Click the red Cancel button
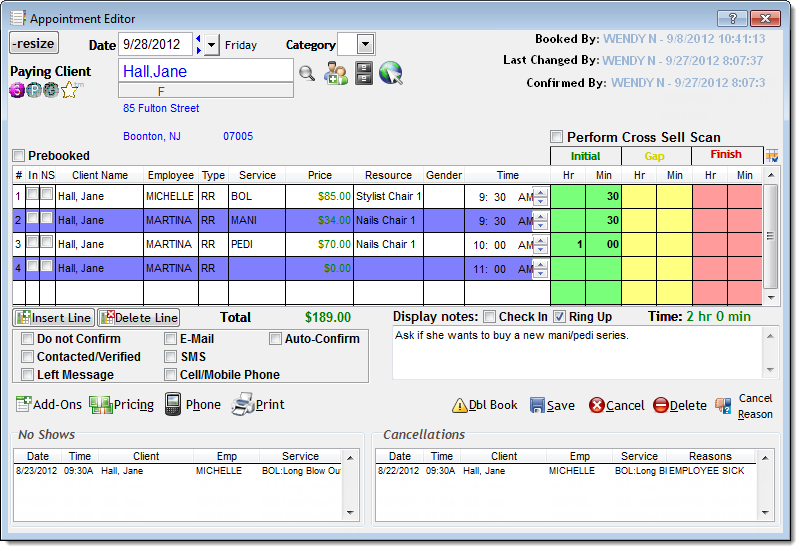The width and height of the screenshot is (801, 551). point(617,405)
